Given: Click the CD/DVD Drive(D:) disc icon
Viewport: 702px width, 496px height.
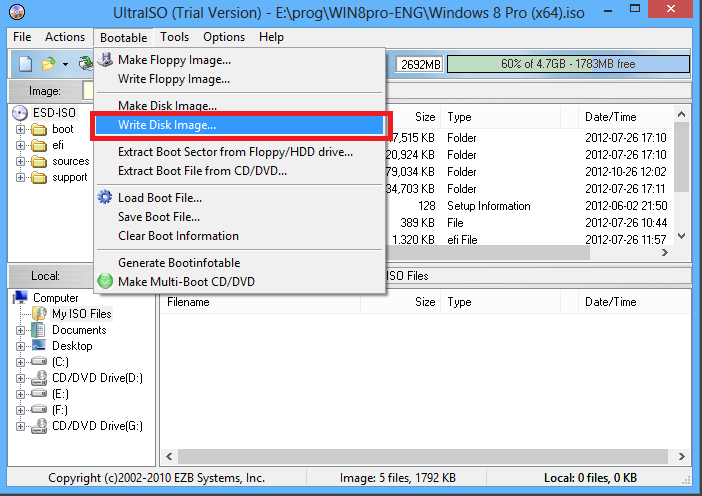Looking at the screenshot, I should coord(39,378).
